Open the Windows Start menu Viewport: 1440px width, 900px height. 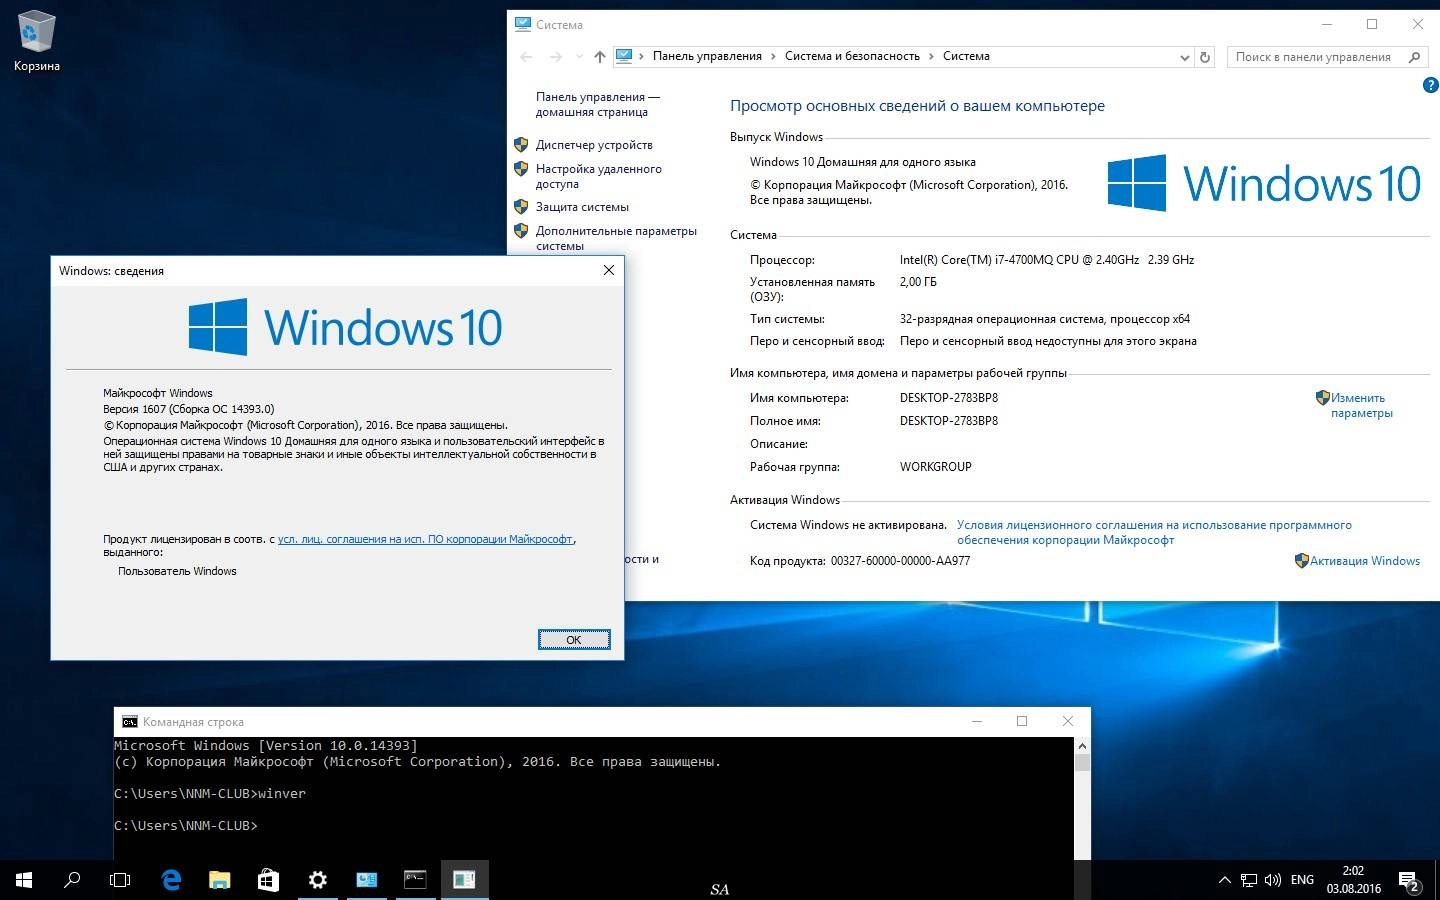(24, 880)
